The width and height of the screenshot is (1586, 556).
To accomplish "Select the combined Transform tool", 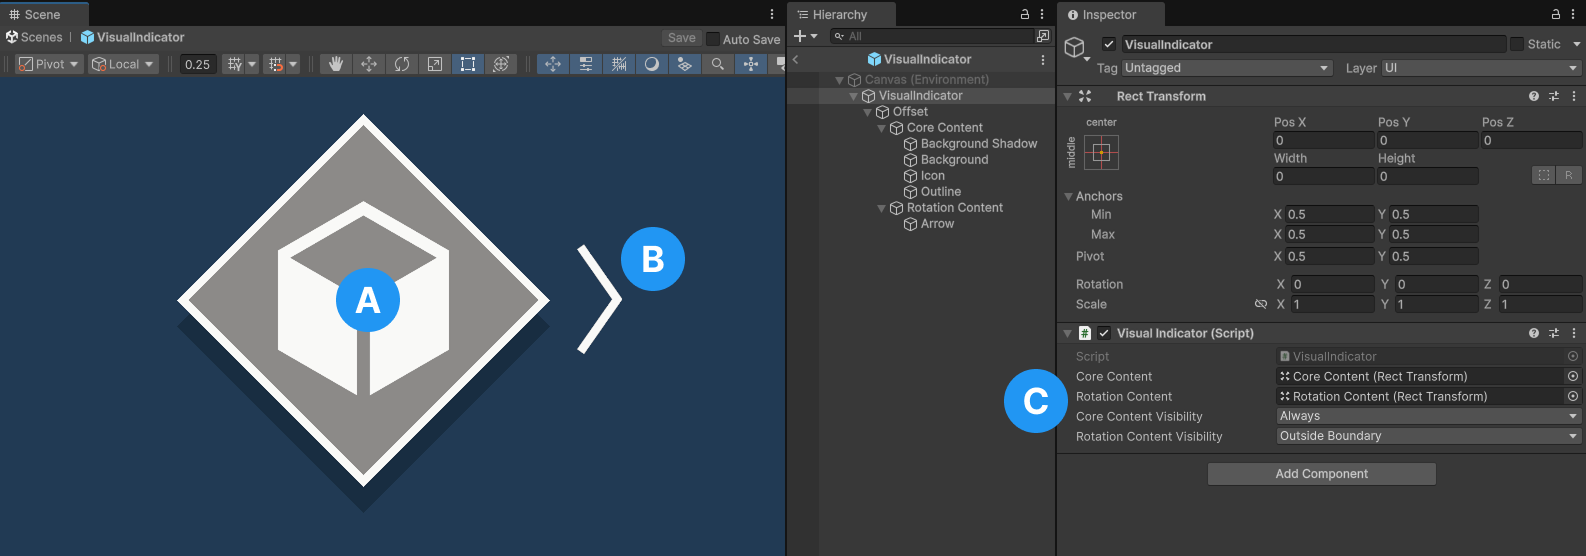I will [x=501, y=64].
